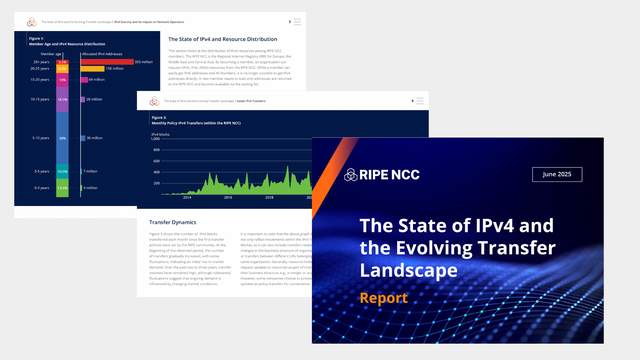The image size is (640, 360).
Task: Click the RIPE NCC logo on the report cover
Action: click(382, 175)
